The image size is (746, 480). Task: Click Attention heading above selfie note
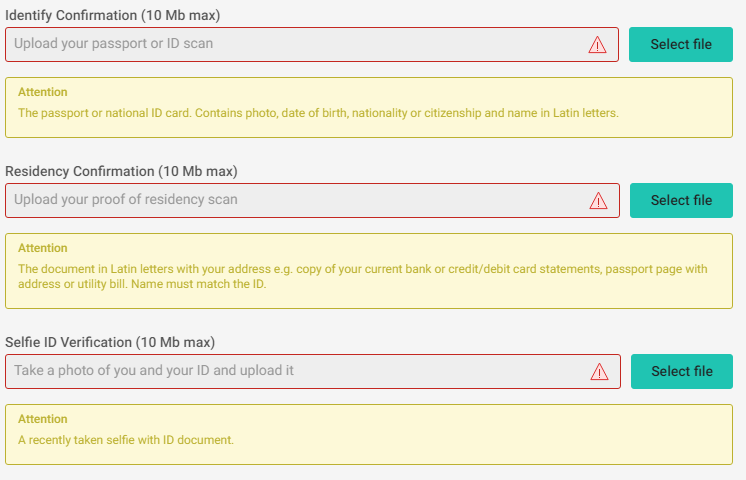pos(43,419)
